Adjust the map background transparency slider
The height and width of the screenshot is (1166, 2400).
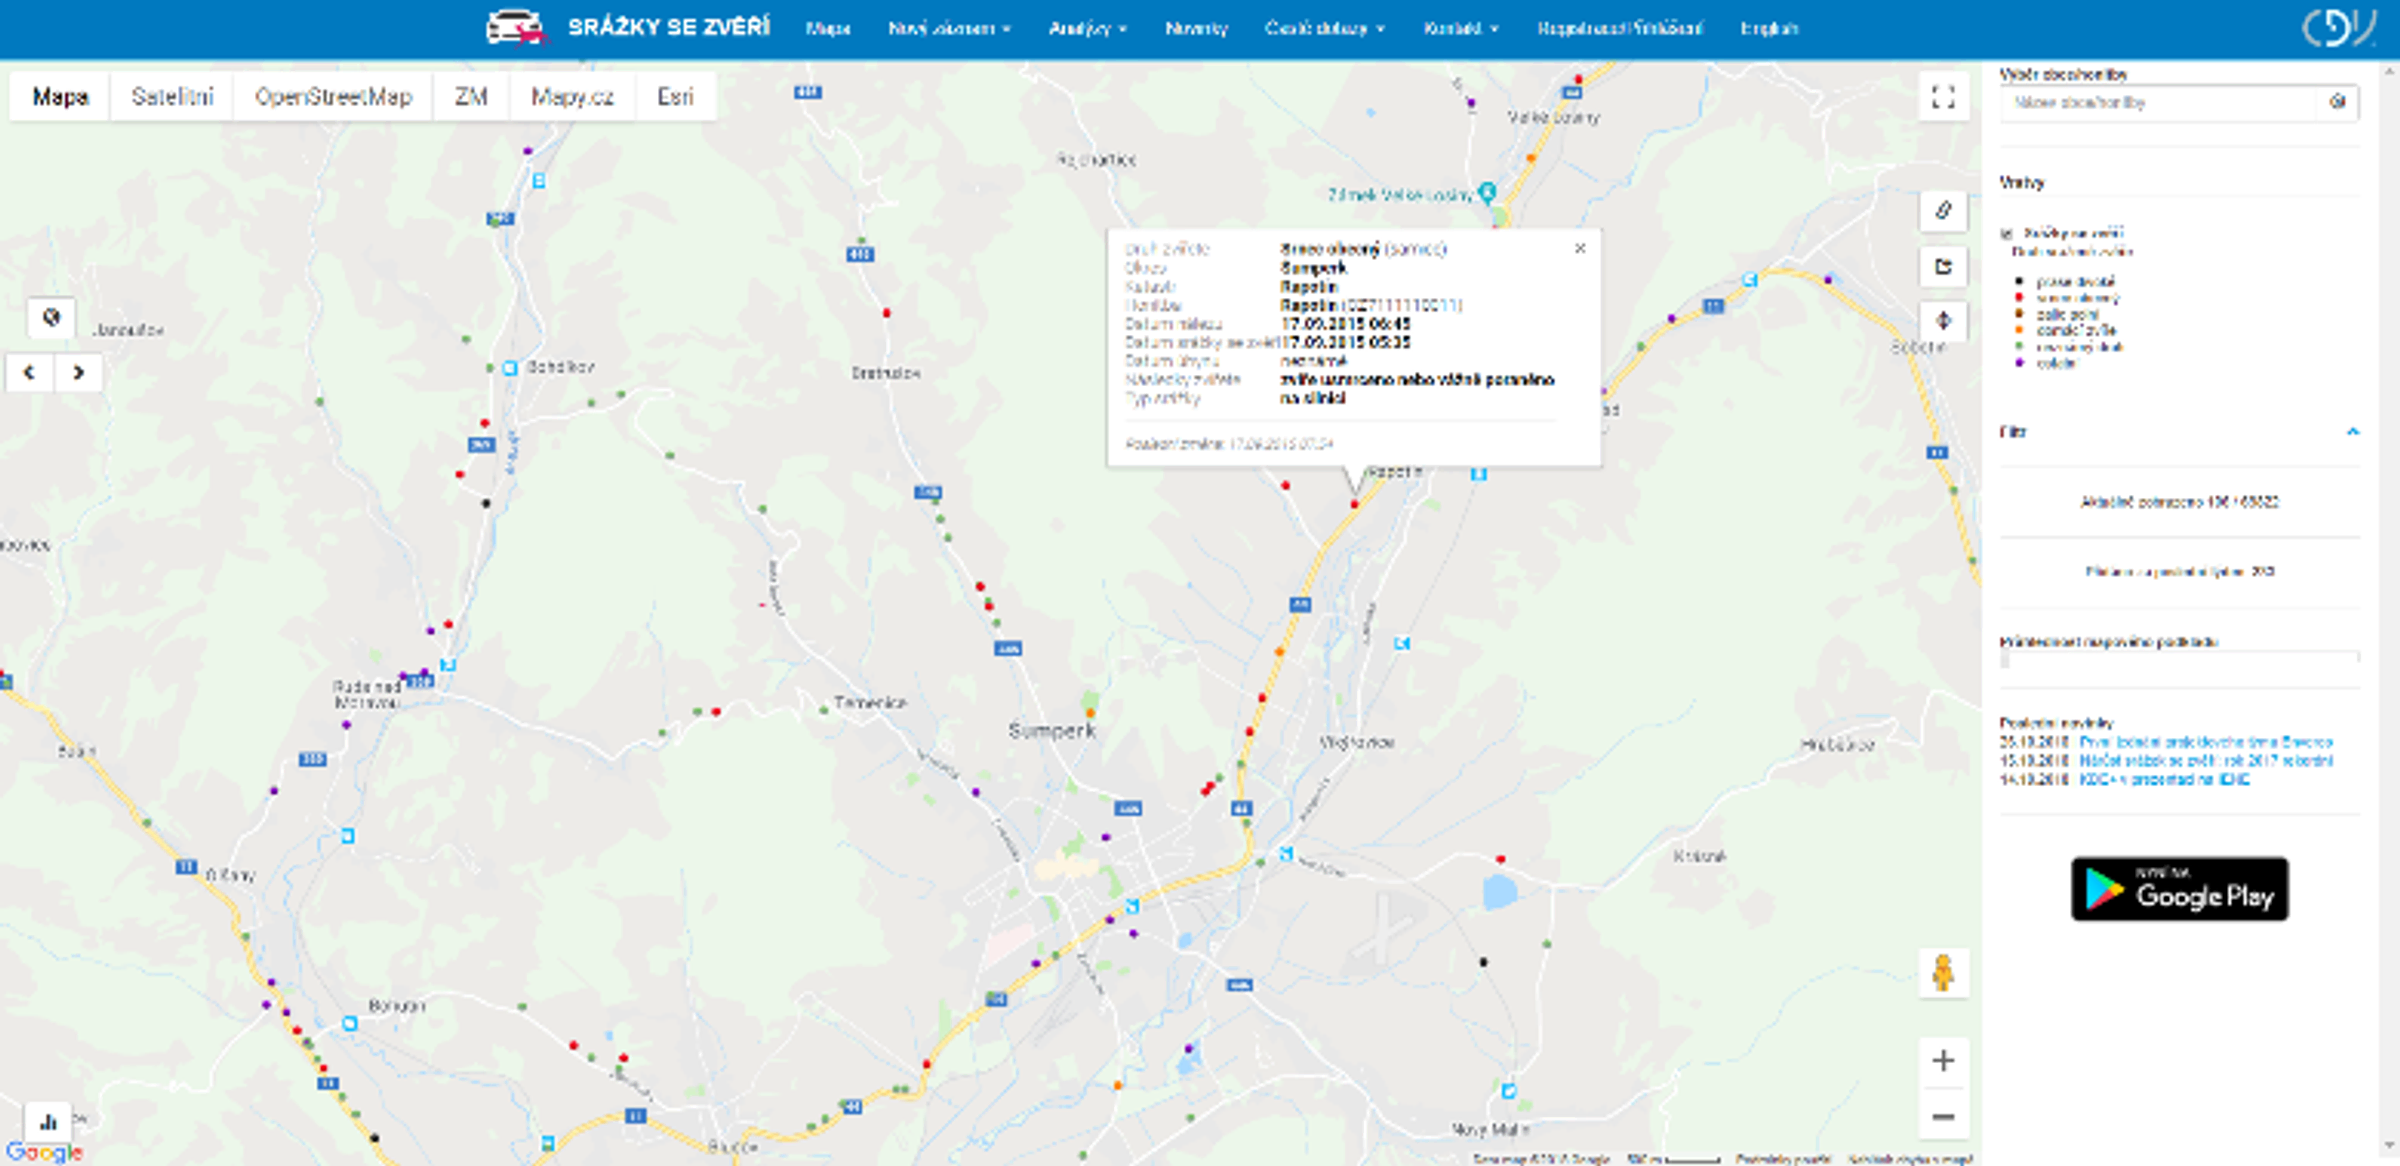point(2179,659)
